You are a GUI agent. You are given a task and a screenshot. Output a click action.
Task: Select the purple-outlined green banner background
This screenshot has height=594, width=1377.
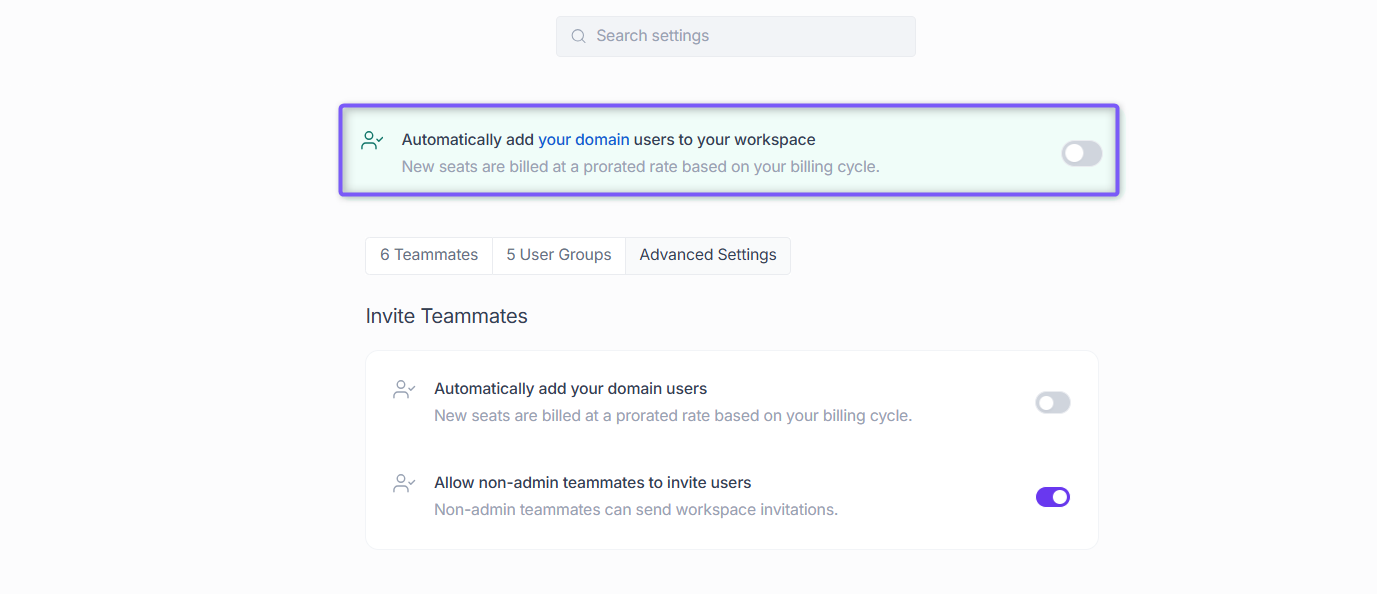[x=729, y=150]
